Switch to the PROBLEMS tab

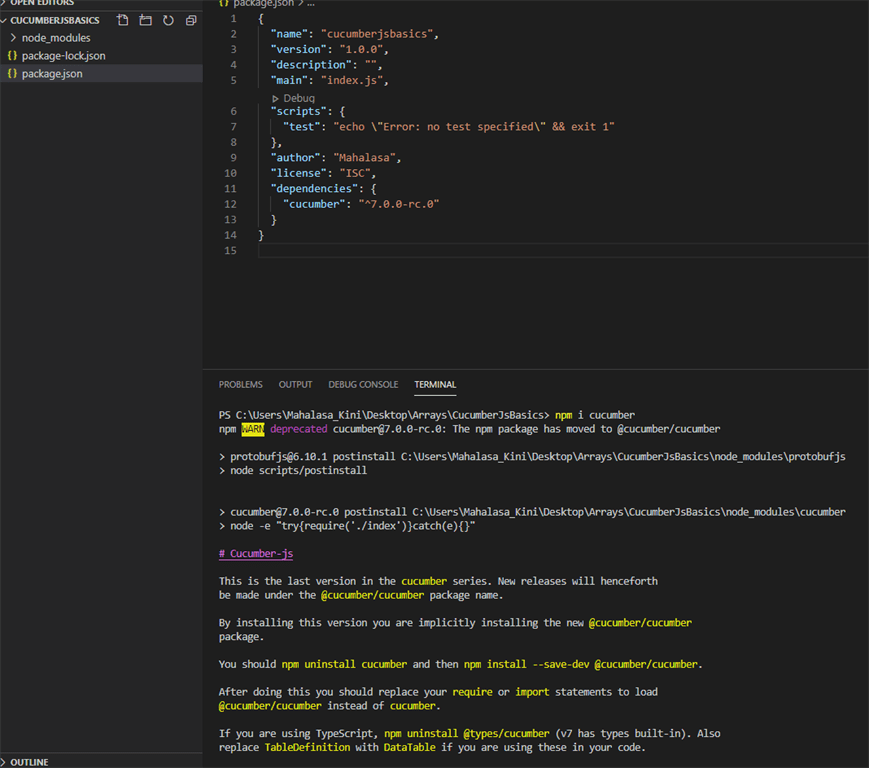240,384
